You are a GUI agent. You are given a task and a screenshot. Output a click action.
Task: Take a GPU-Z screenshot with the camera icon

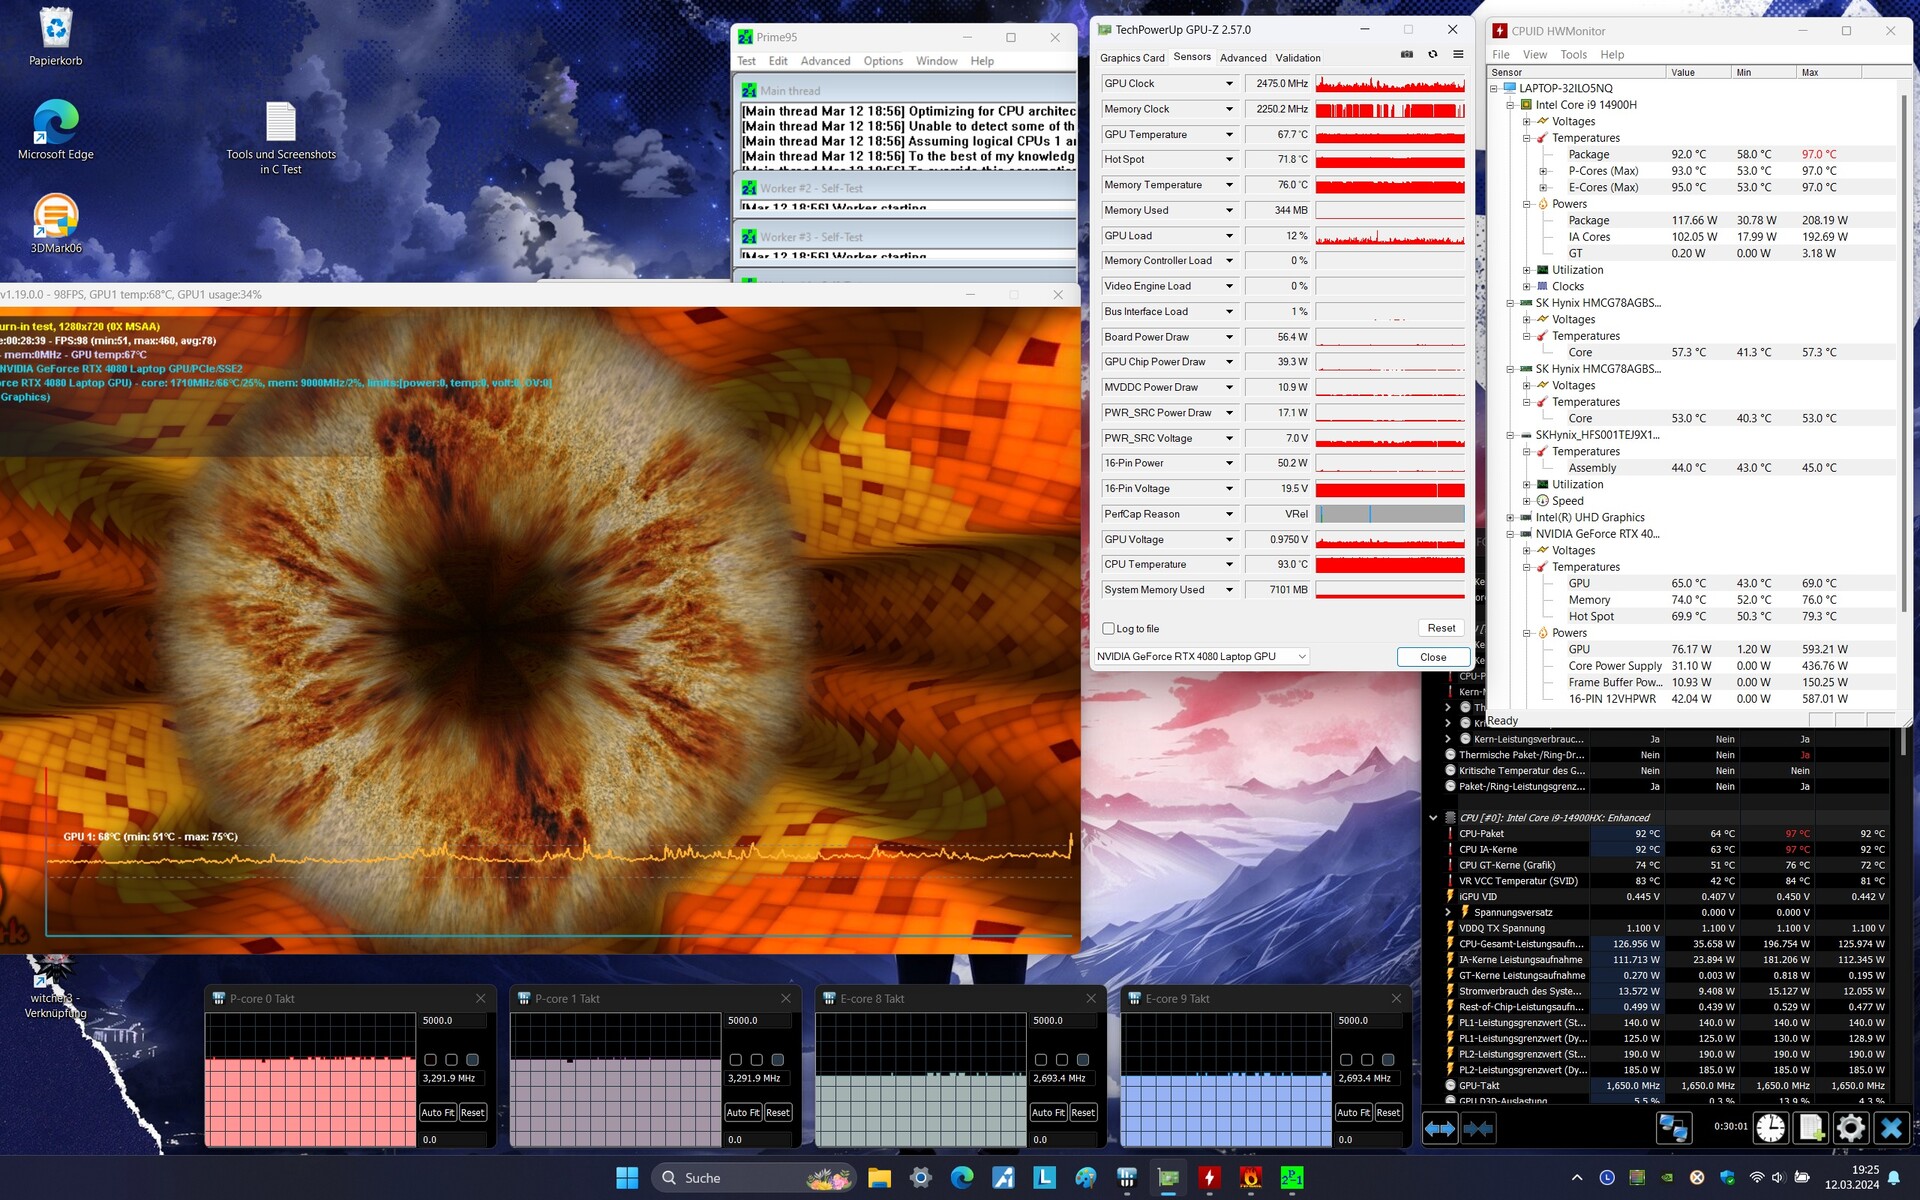point(1407,55)
